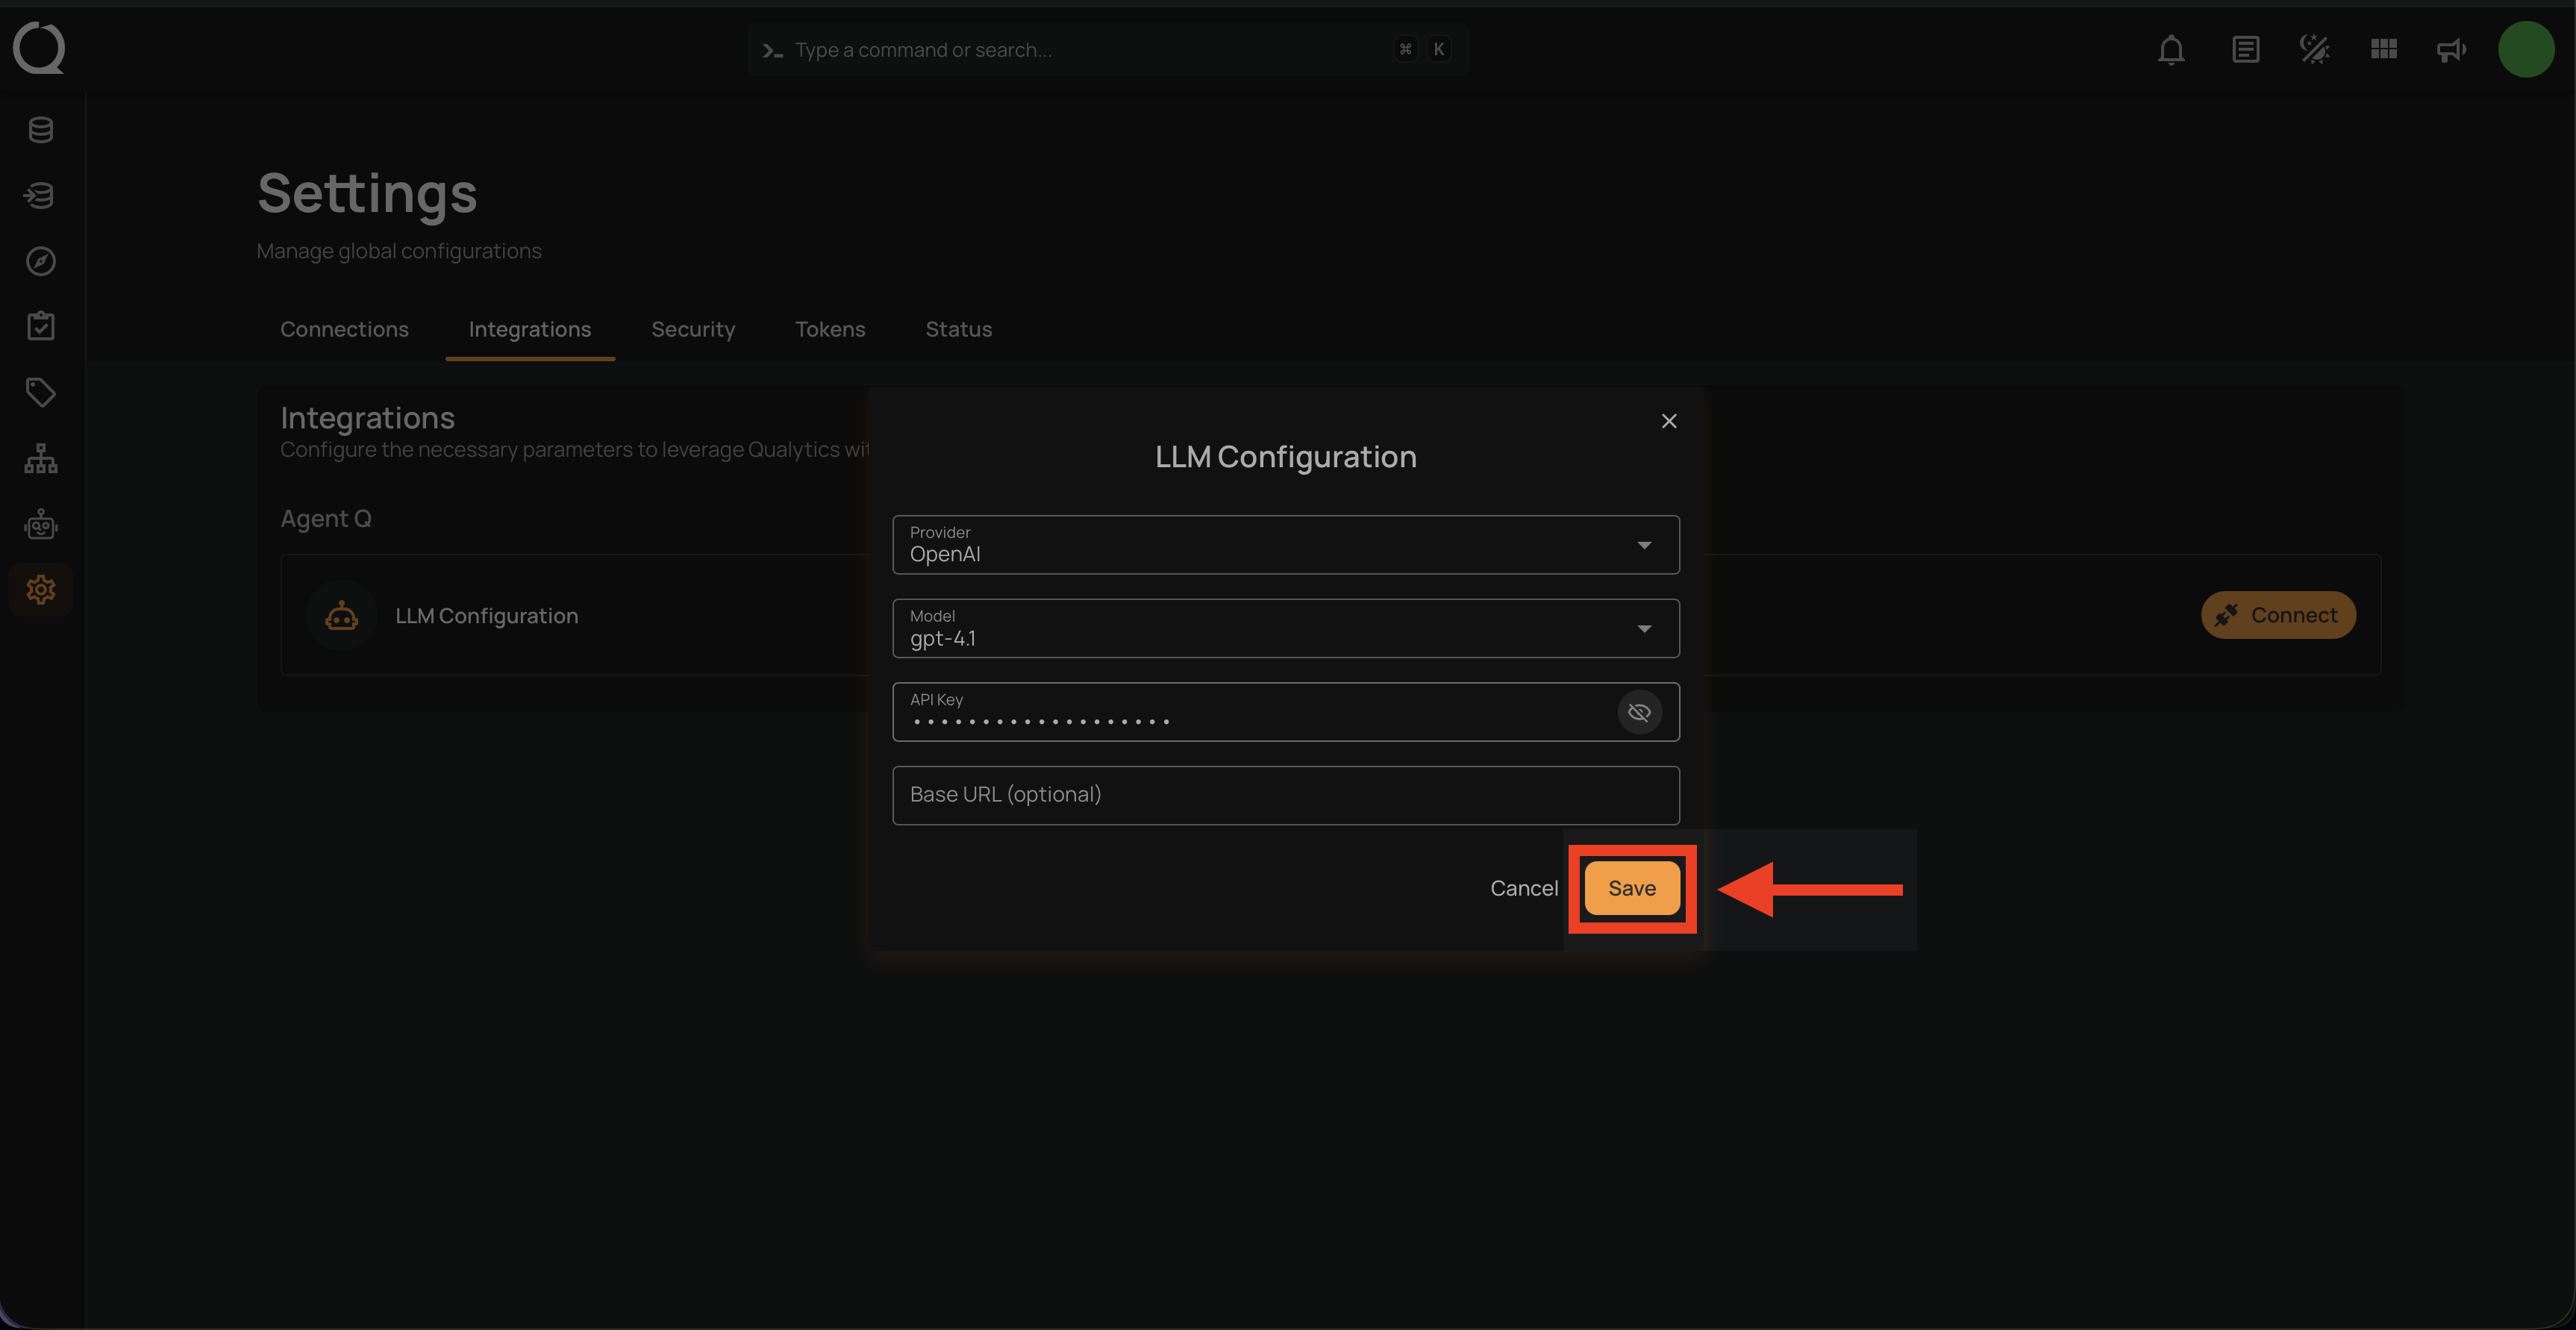
Task: Click the compass Explore sidebar icon
Action: click(41, 261)
